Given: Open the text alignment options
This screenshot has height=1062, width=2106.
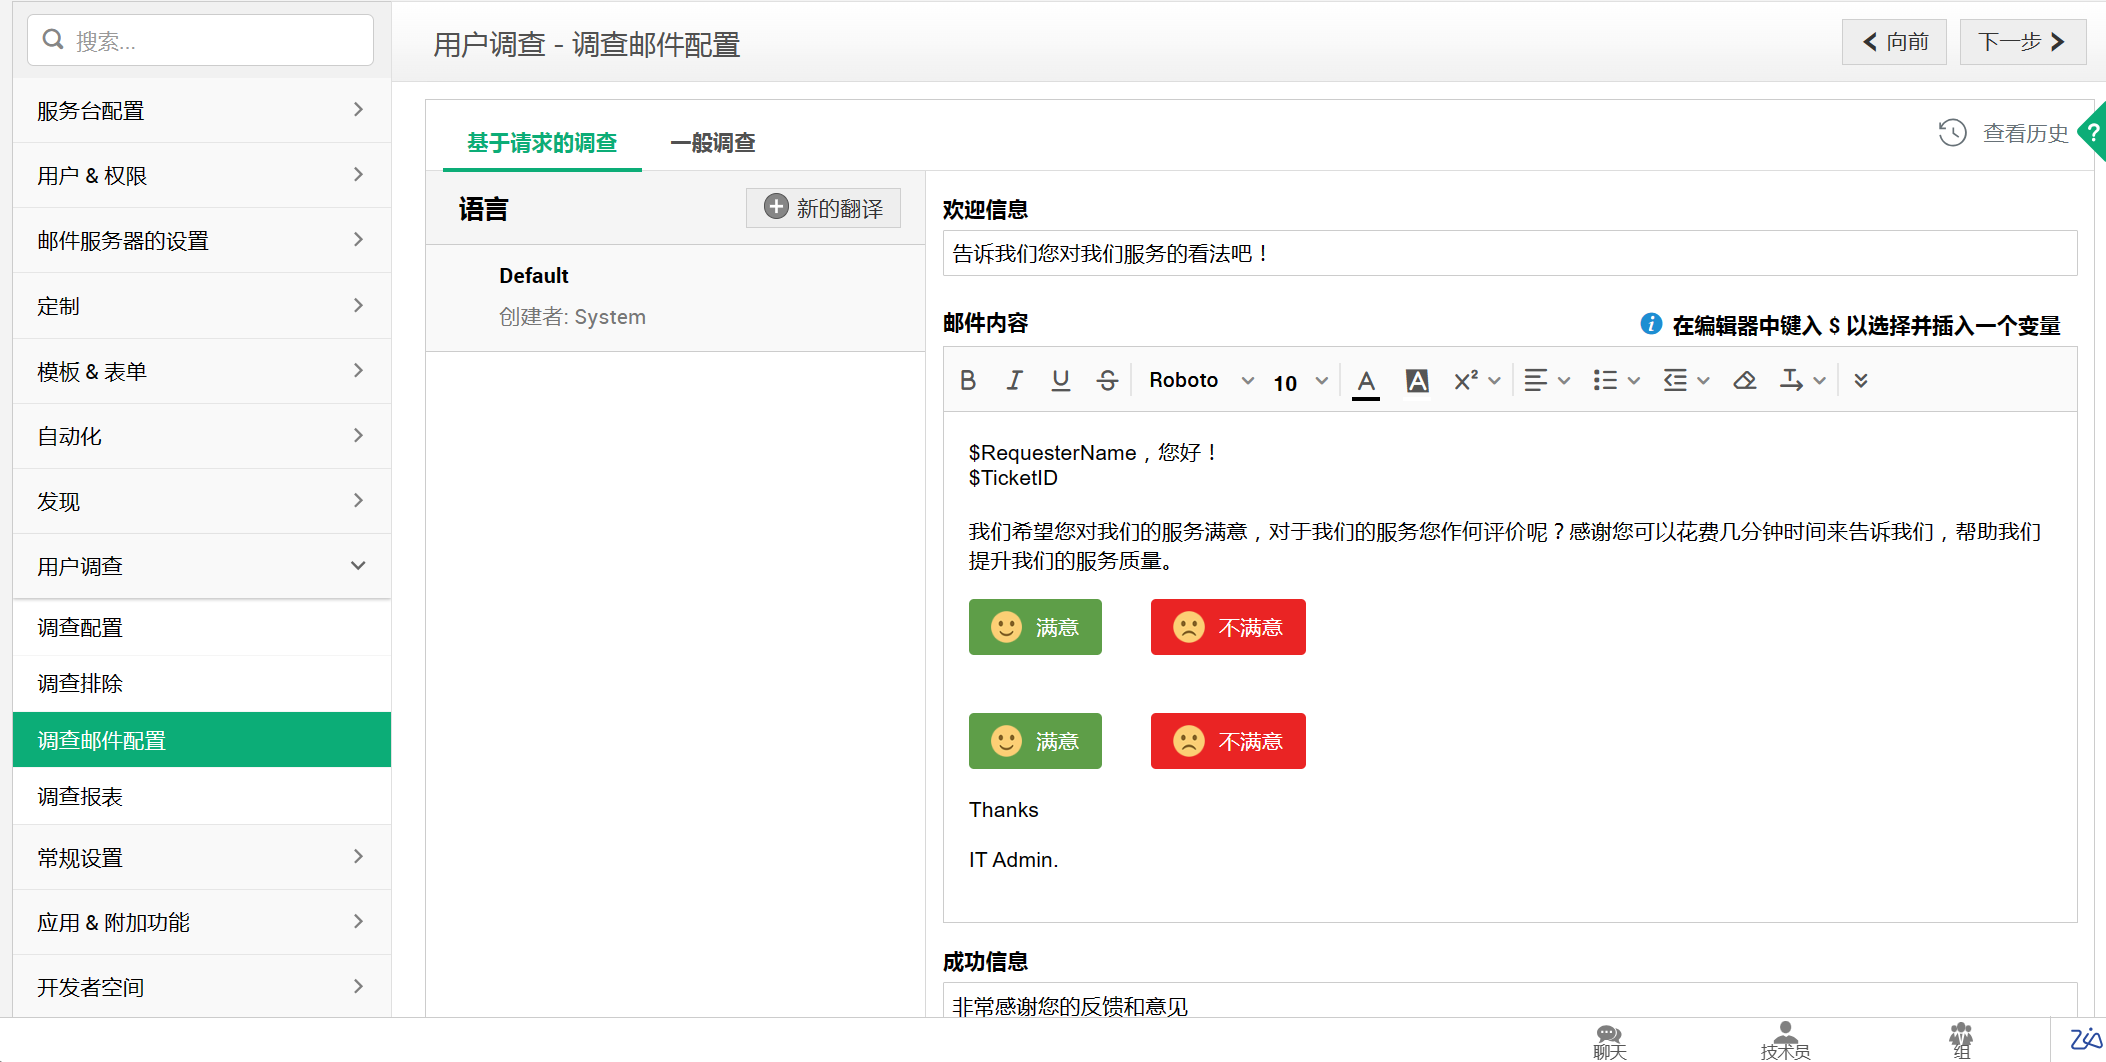Looking at the screenshot, I should (x=1547, y=380).
